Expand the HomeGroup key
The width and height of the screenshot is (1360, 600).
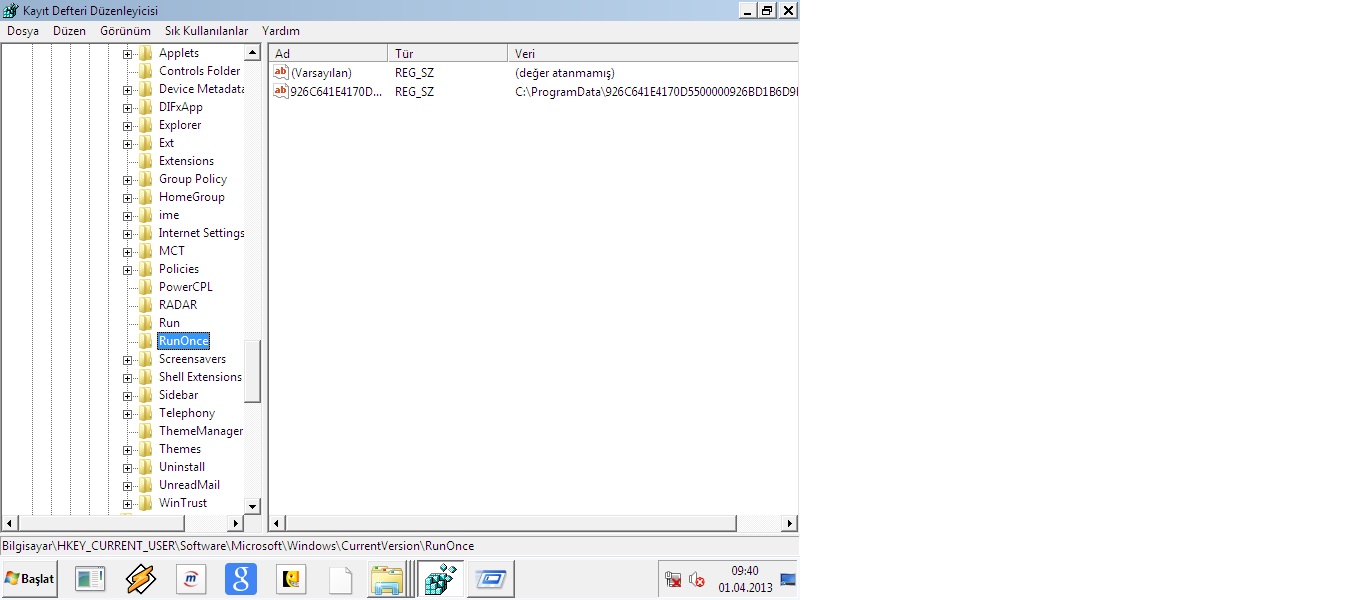[x=128, y=198]
